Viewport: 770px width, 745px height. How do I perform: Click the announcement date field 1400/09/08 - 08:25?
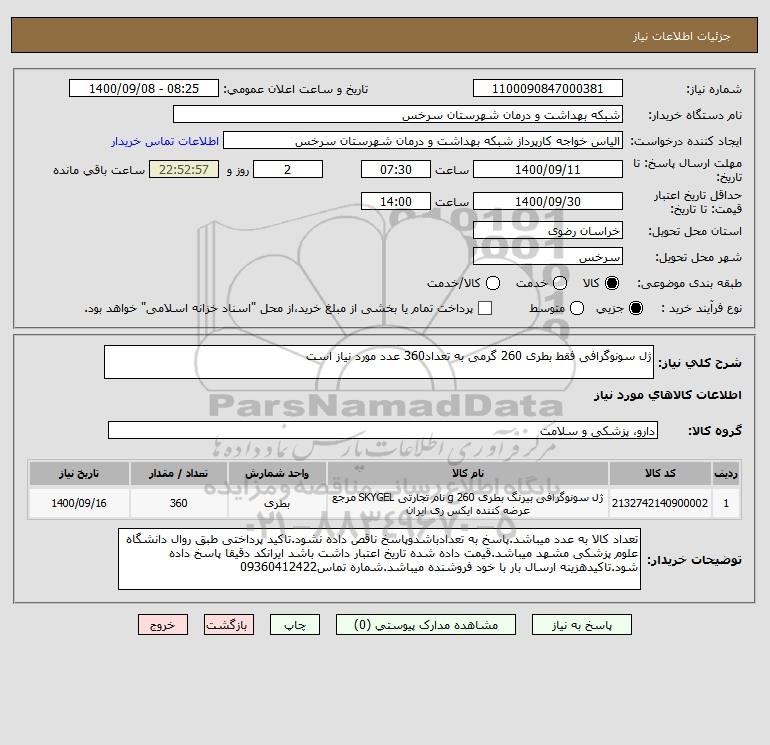(x=144, y=88)
